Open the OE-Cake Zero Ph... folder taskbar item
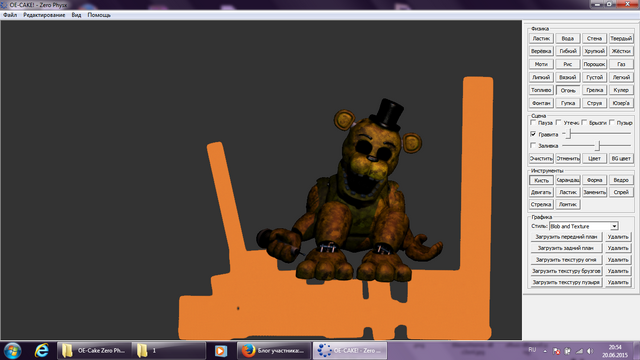Viewport: 640px width, 360px height. point(94,351)
